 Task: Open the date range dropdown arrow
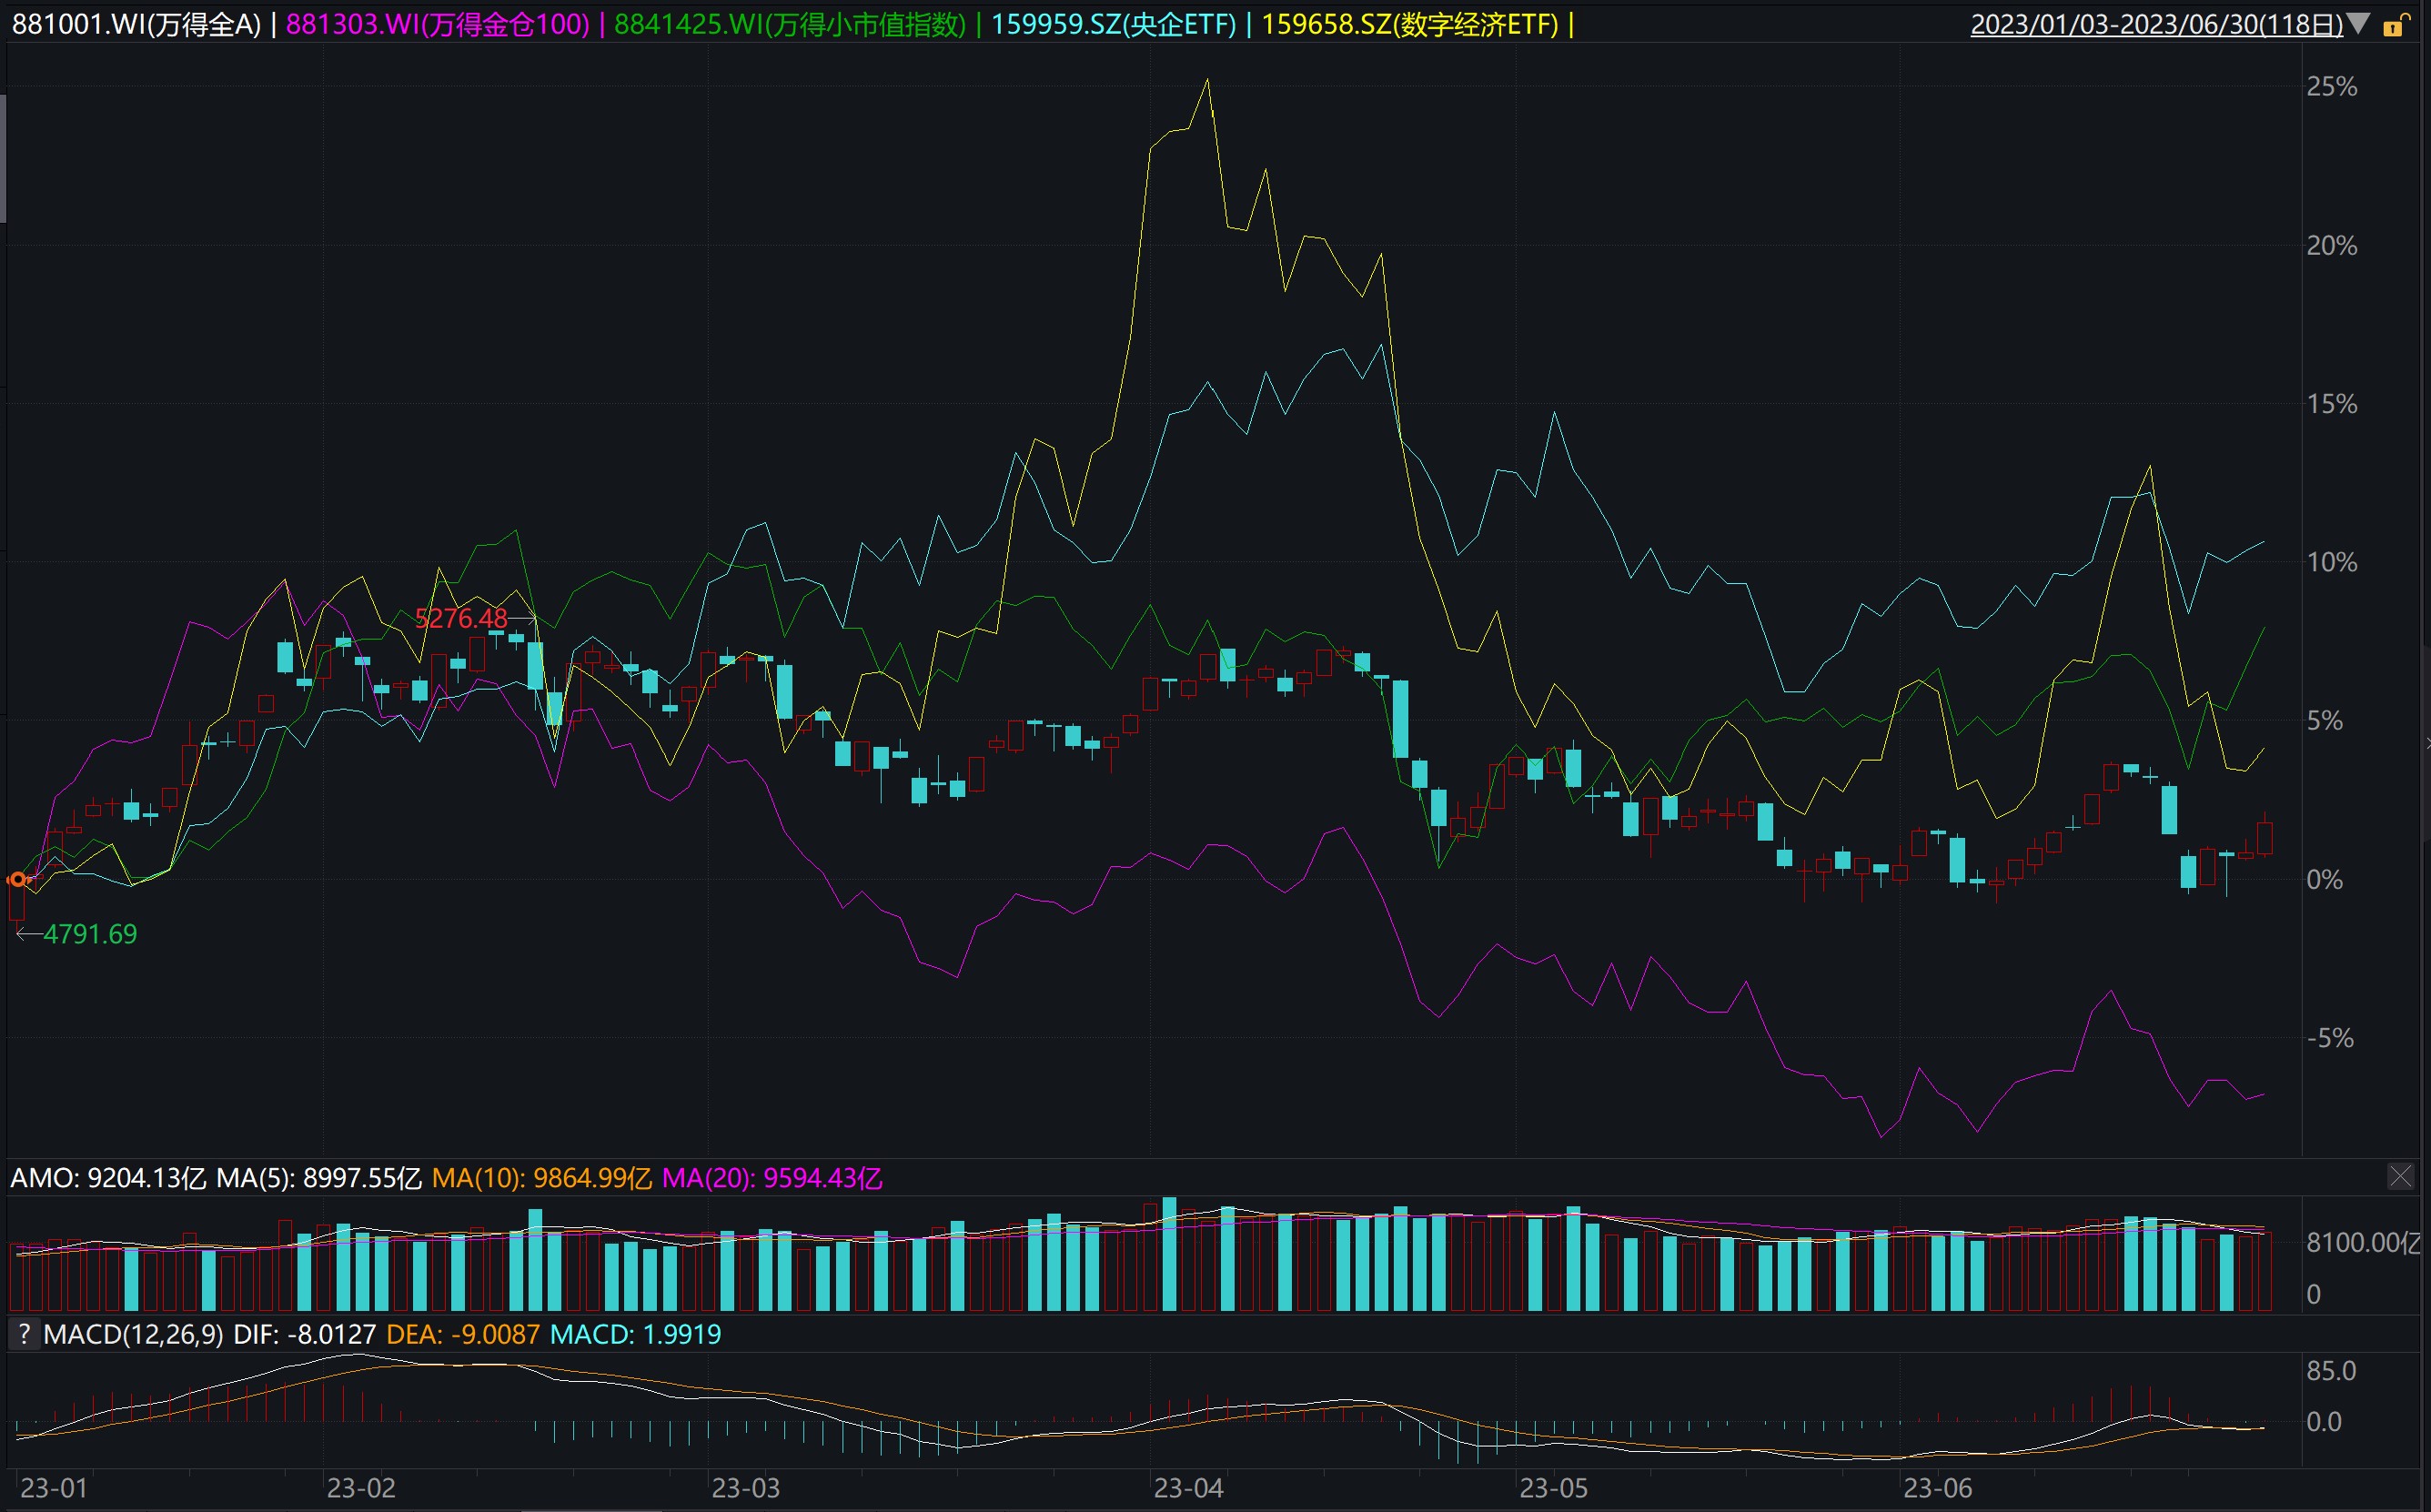[x=2358, y=24]
